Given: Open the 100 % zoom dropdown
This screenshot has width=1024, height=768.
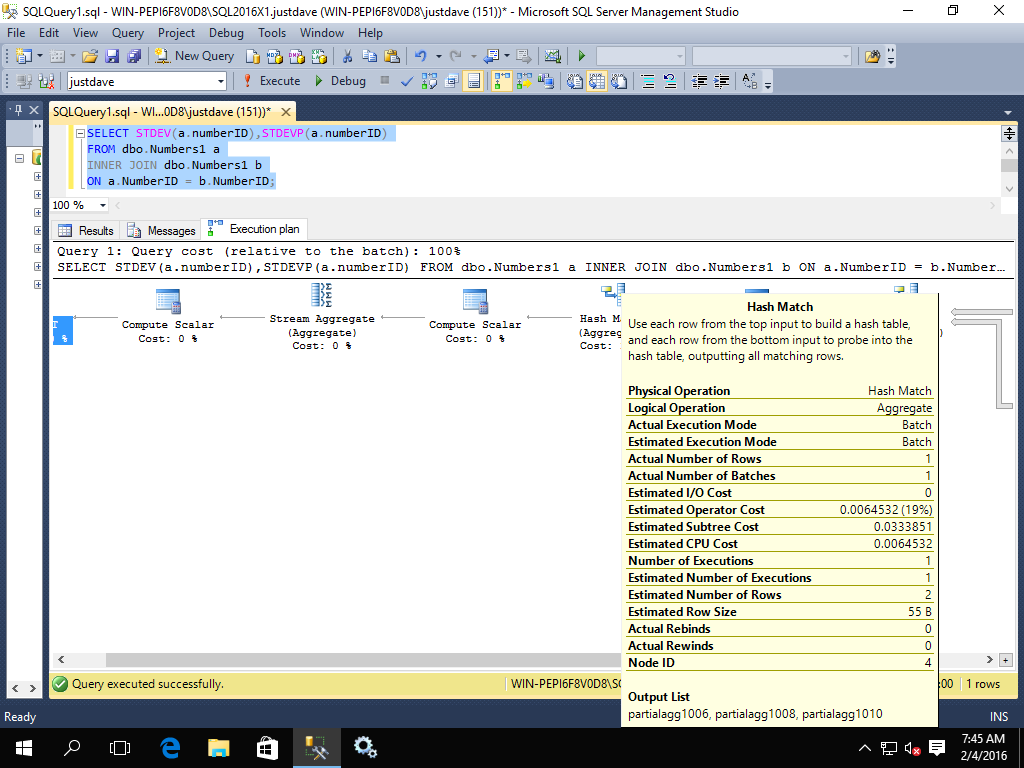Looking at the screenshot, I should click(102, 205).
